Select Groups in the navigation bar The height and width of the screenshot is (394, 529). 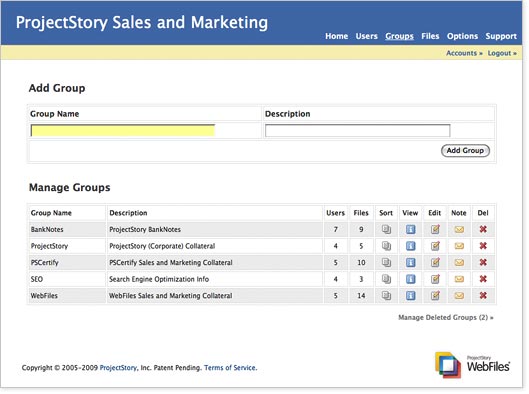[399, 36]
